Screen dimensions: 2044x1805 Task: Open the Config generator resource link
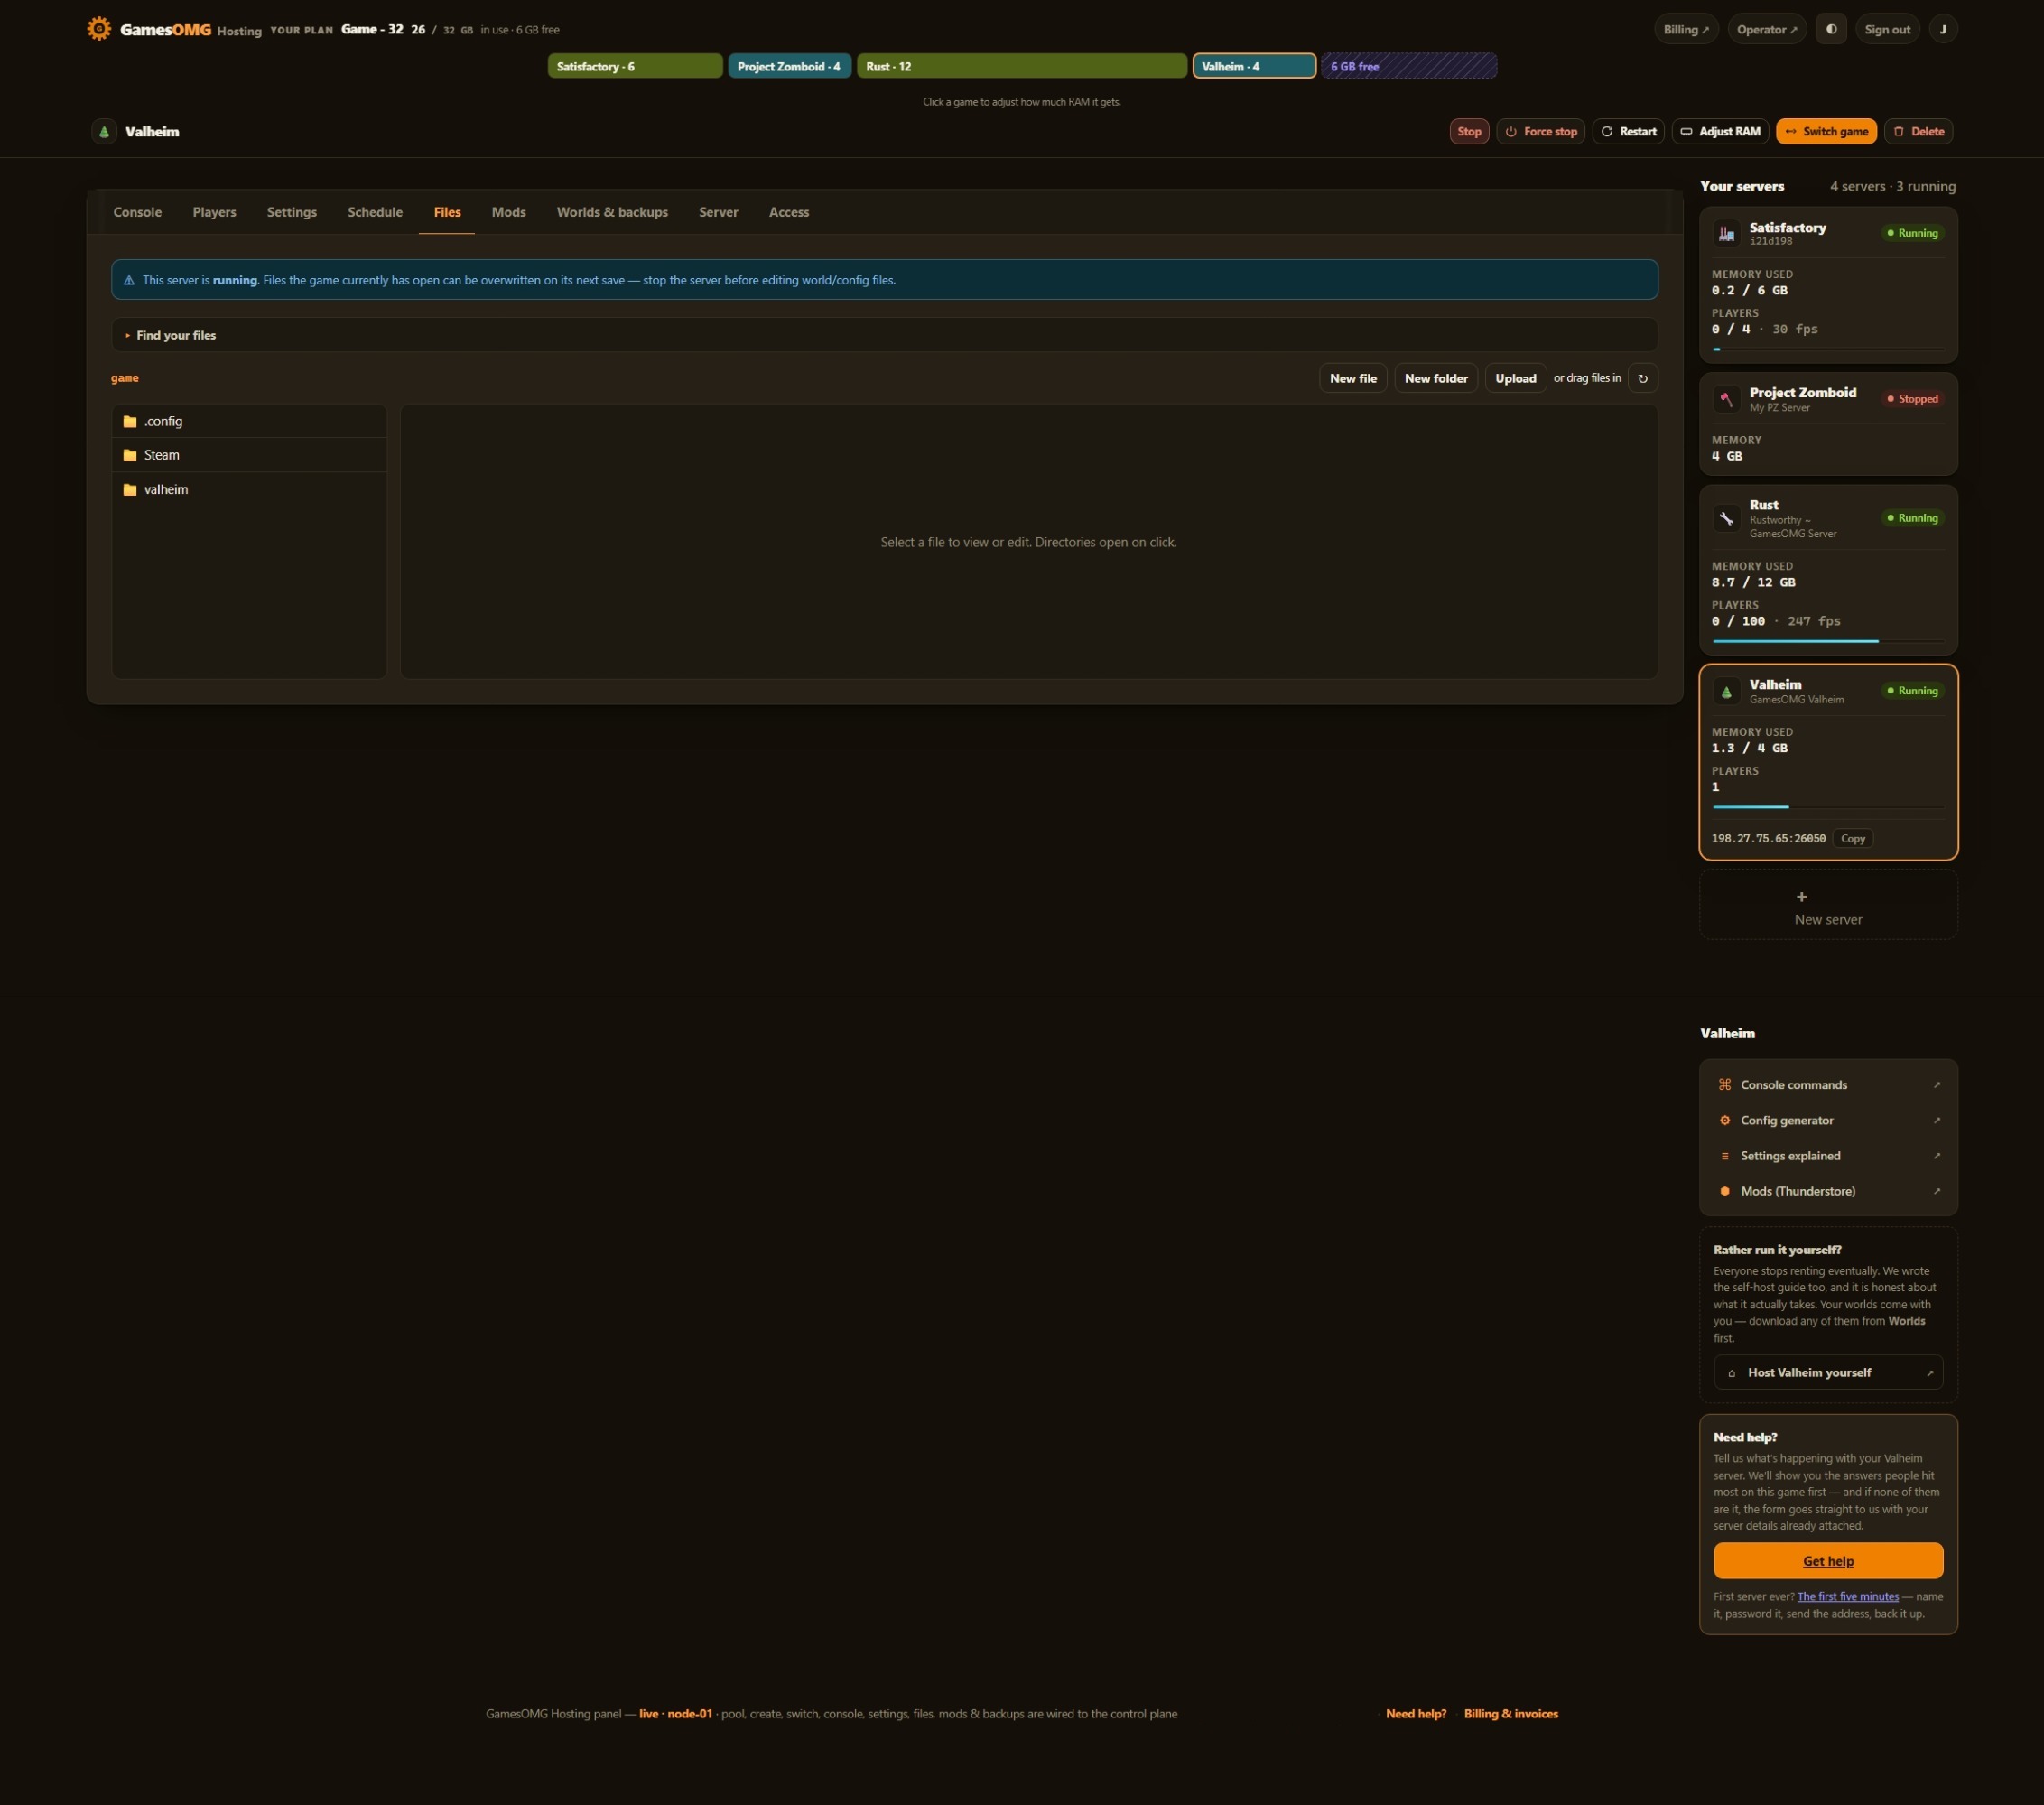pos(1828,1120)
